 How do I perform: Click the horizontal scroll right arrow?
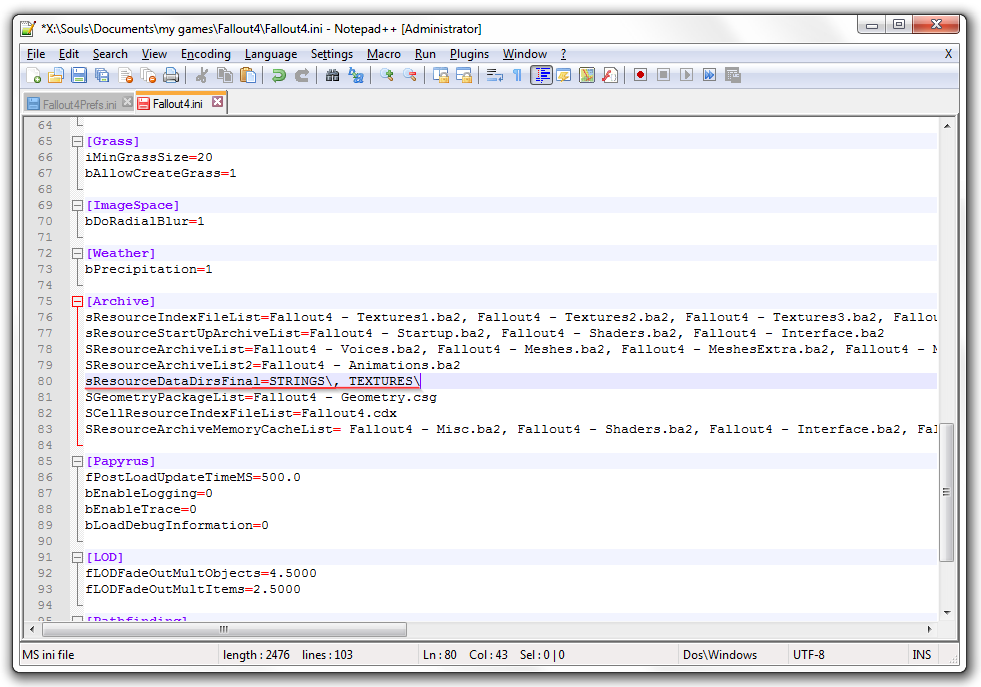pyautogui.click(x=930, y=629)
